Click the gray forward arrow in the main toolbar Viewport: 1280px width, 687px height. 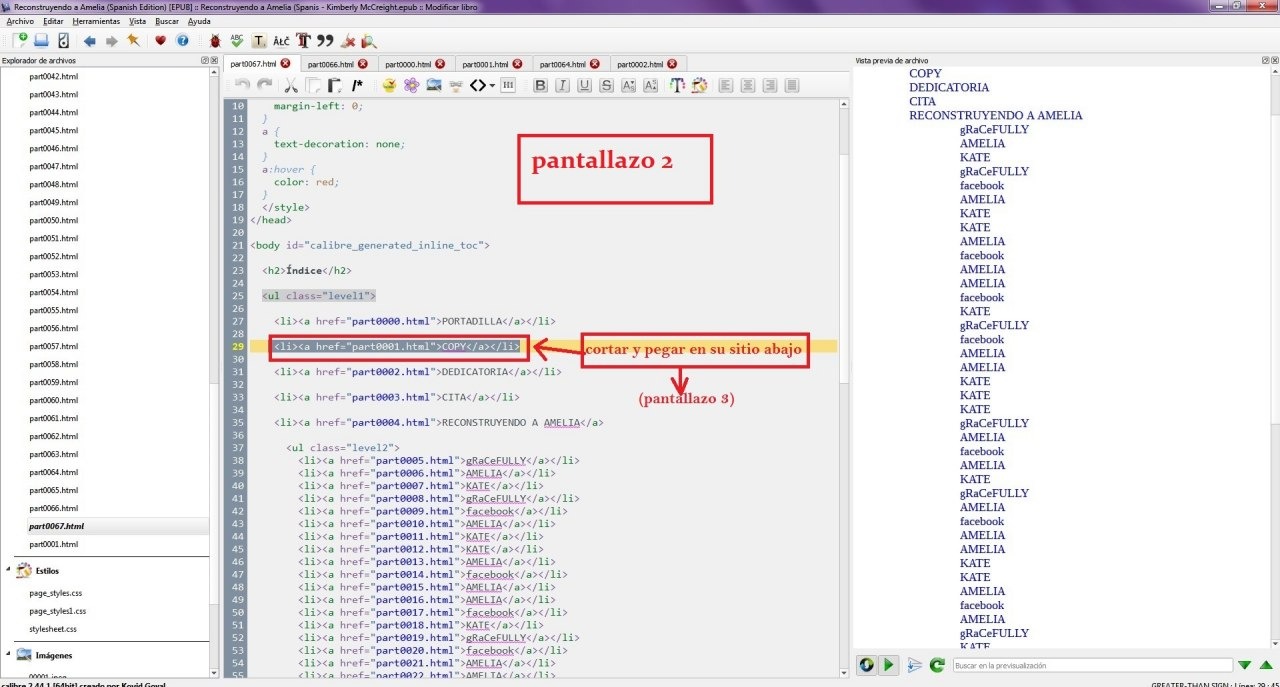pyautogui.click(x=111, y=41)
